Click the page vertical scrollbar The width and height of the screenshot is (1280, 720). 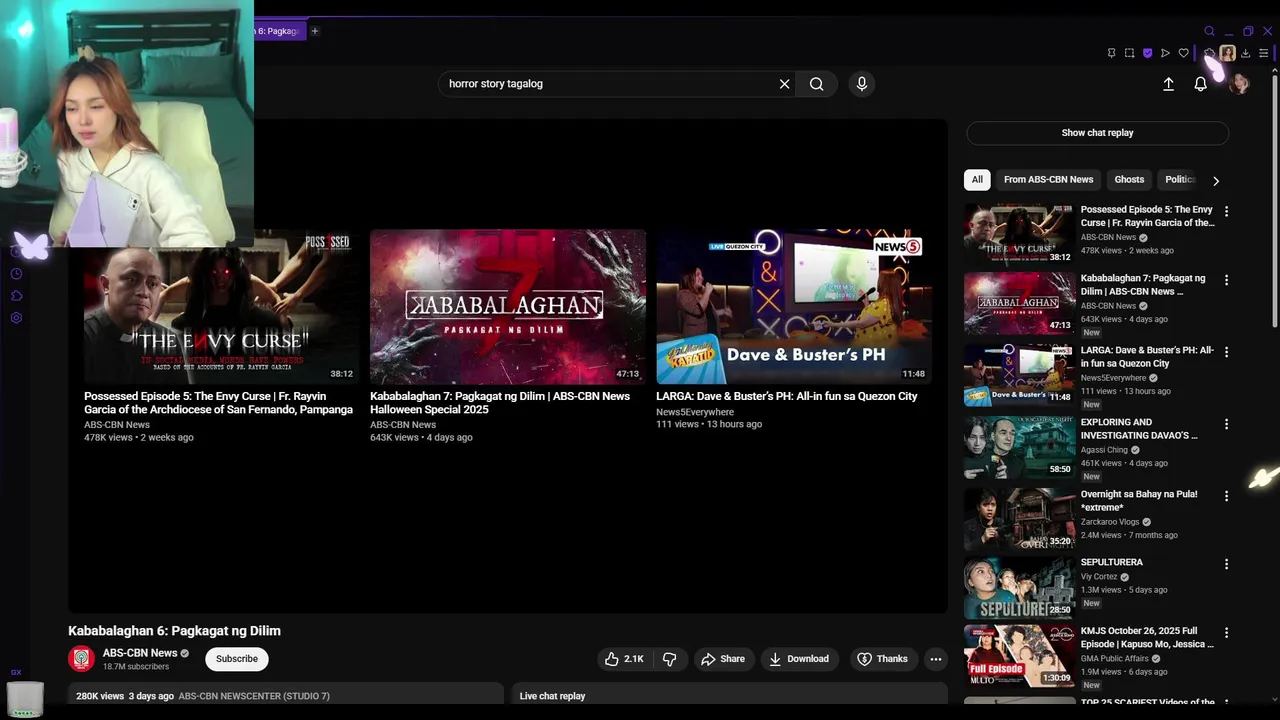[x=1274, y=200]
